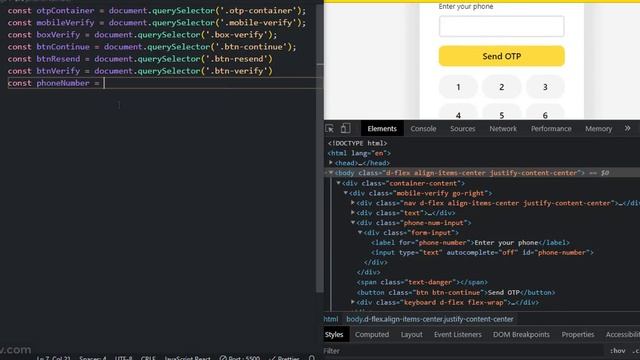Tap keypad digit 5
This screenshot has height=360, width=640.
tap(502, 113)
